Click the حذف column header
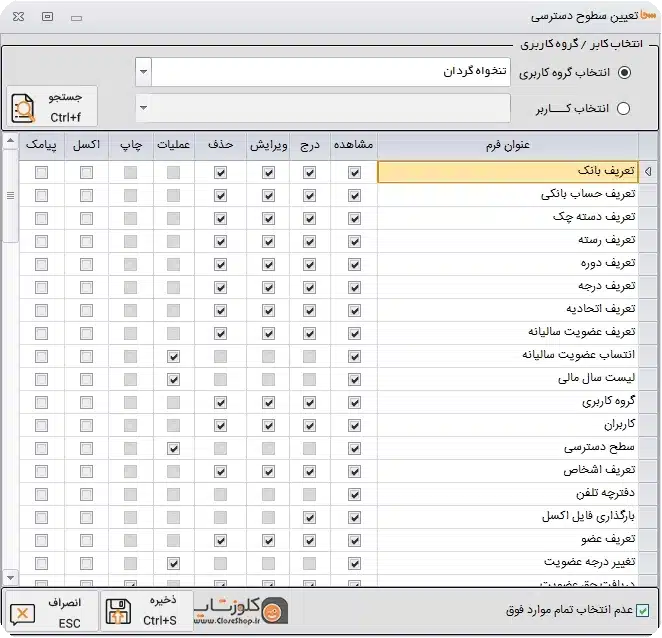 click(x=220, y=145)
